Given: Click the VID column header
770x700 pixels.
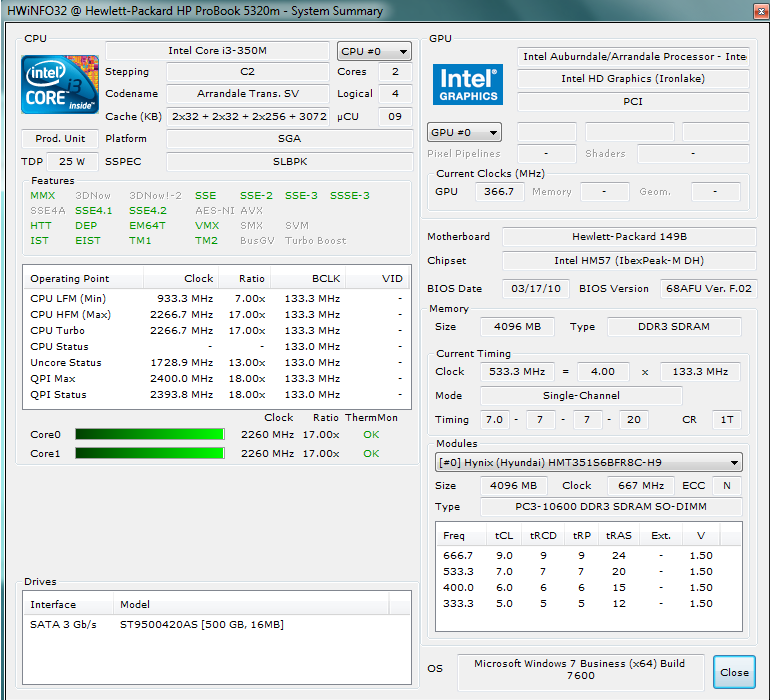Looking at the screenshot, I should (378, 279).
